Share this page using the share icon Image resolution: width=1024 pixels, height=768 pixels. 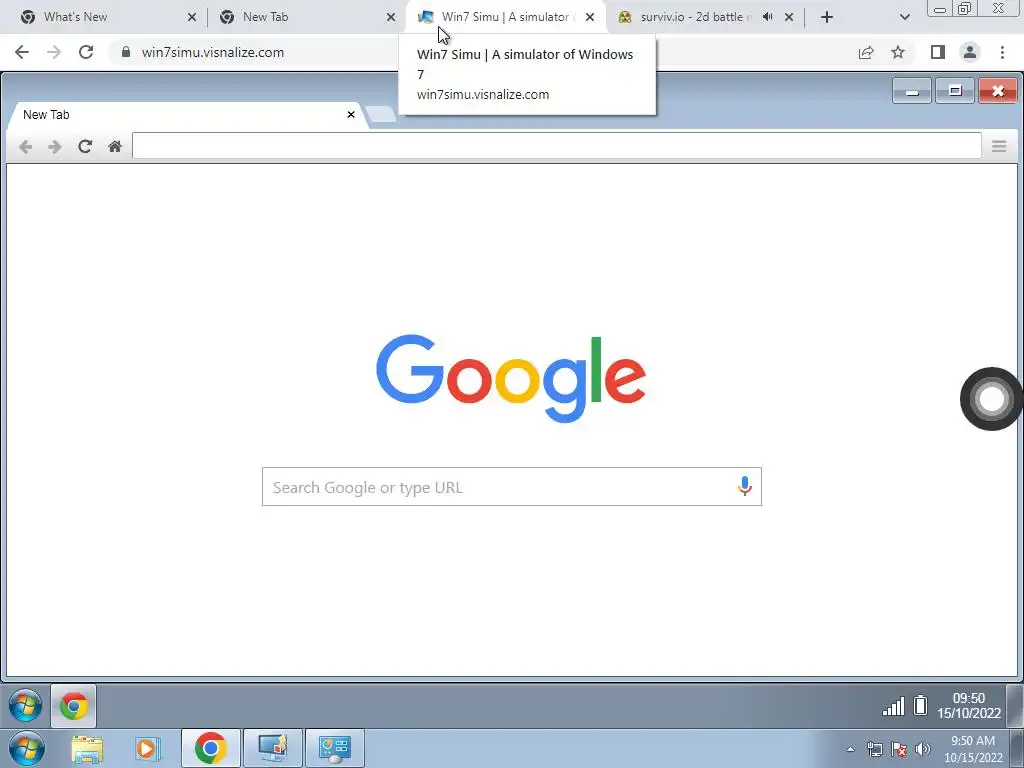point(866,52)
